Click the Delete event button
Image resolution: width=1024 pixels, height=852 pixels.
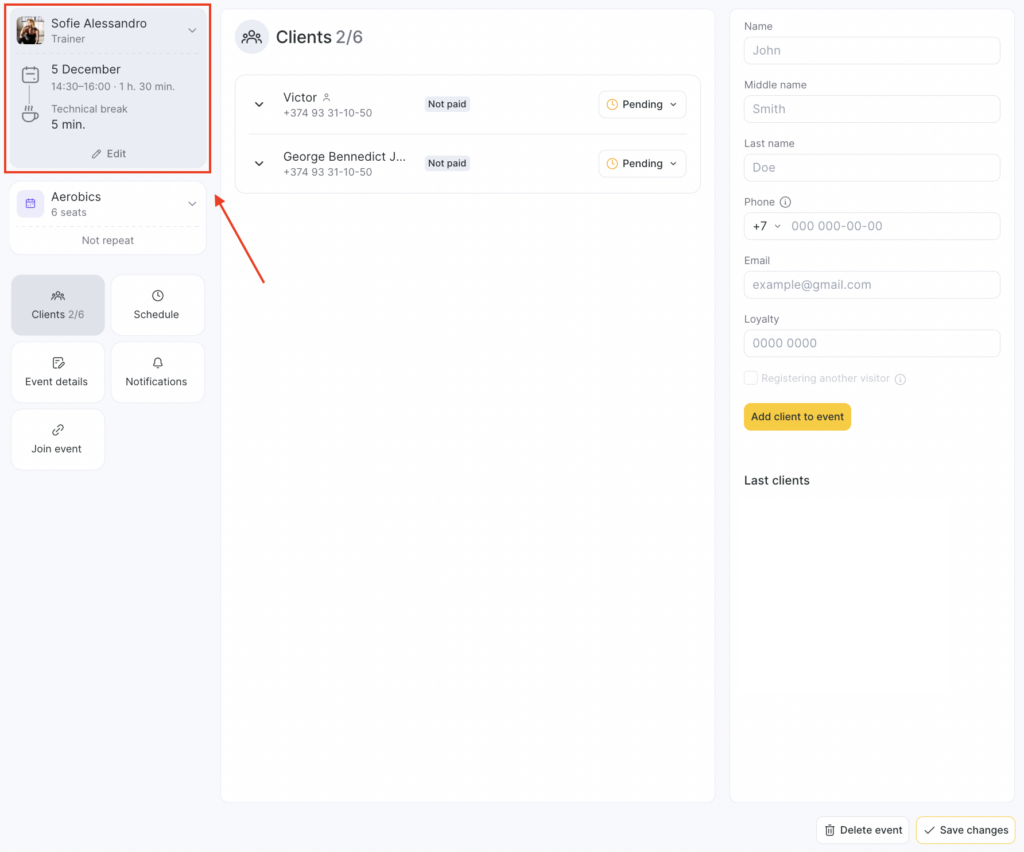pos(862,830)
